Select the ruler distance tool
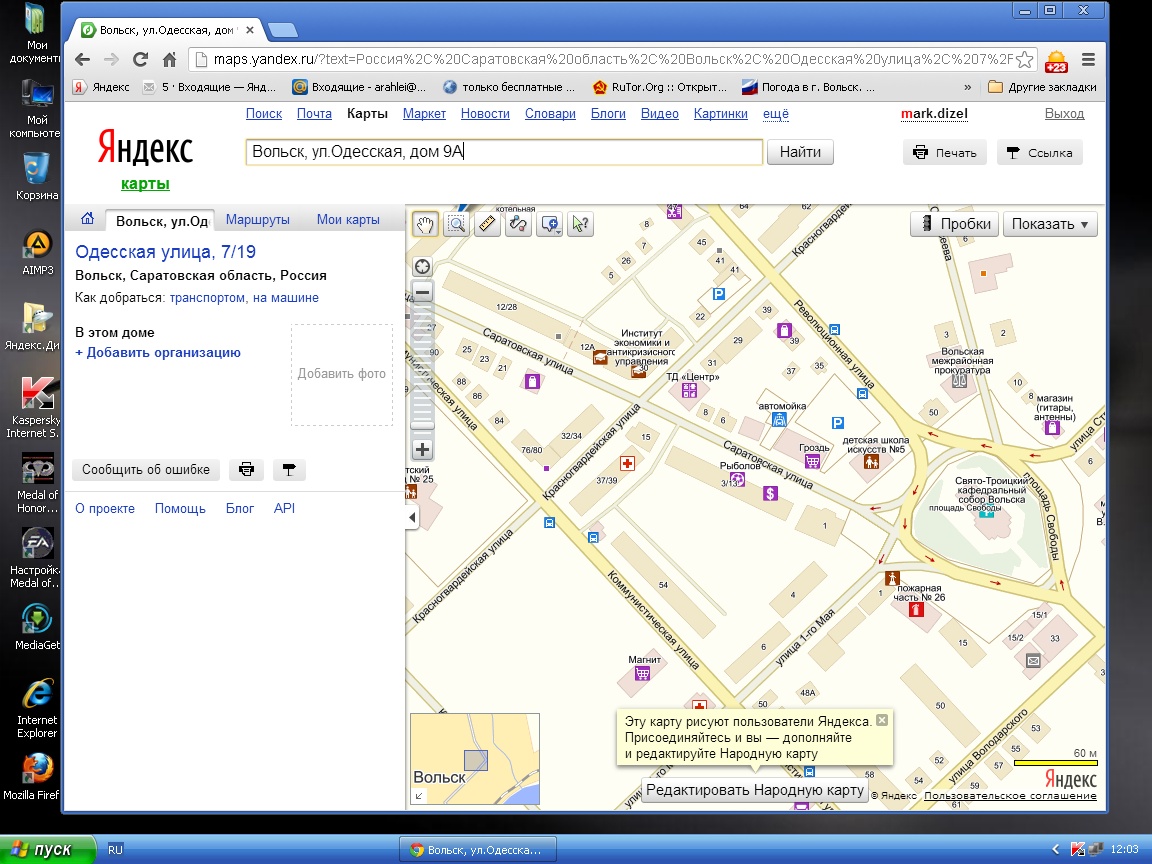This screenshot has width=1152, height=864. click(x=488, y=224)
